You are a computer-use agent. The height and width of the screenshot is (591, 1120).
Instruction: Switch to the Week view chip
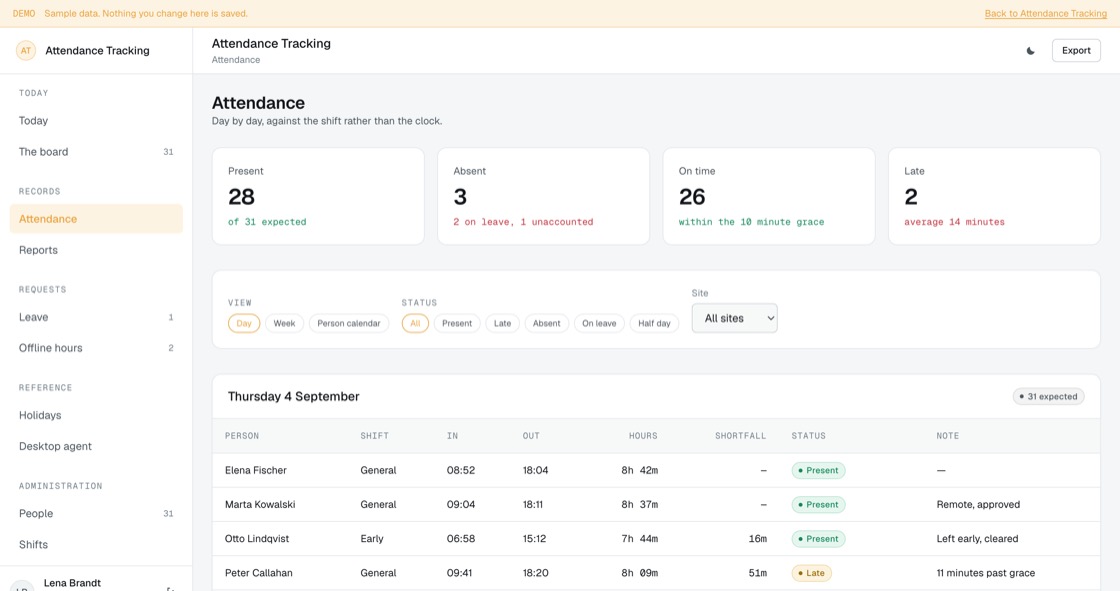click(284, 324)
